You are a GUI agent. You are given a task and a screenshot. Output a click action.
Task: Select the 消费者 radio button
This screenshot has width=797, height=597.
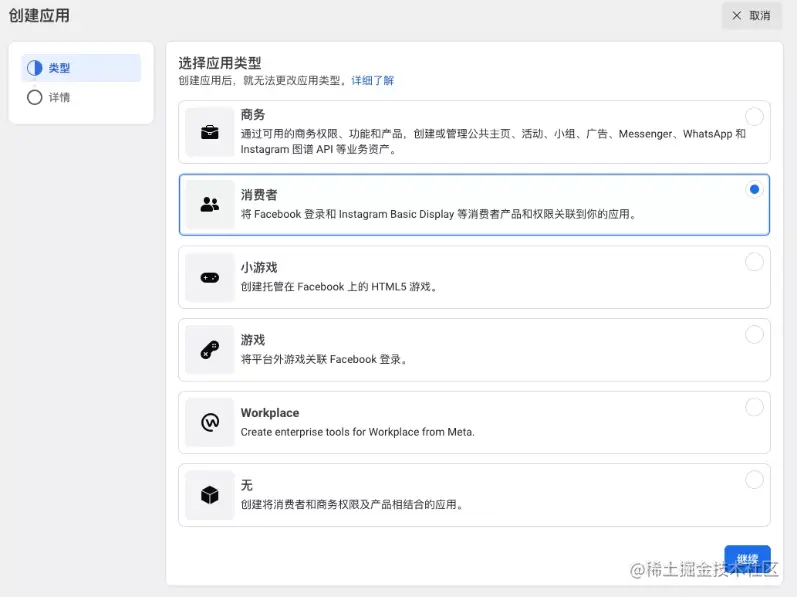pos(754,190)
